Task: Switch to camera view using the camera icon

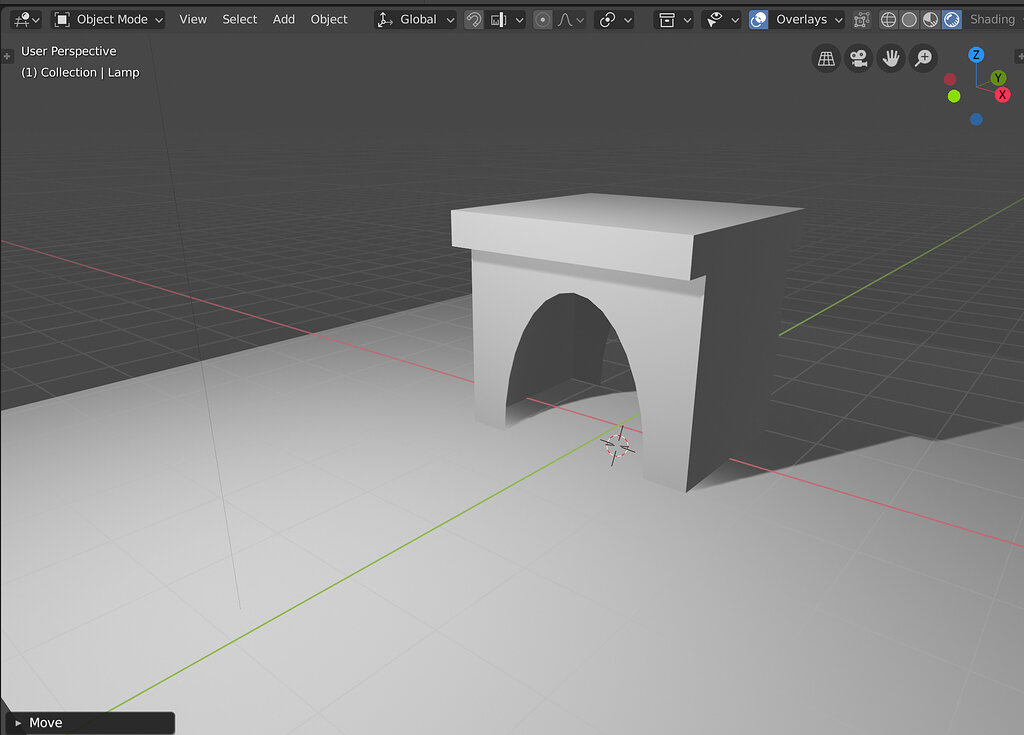Action: (858, 58)
